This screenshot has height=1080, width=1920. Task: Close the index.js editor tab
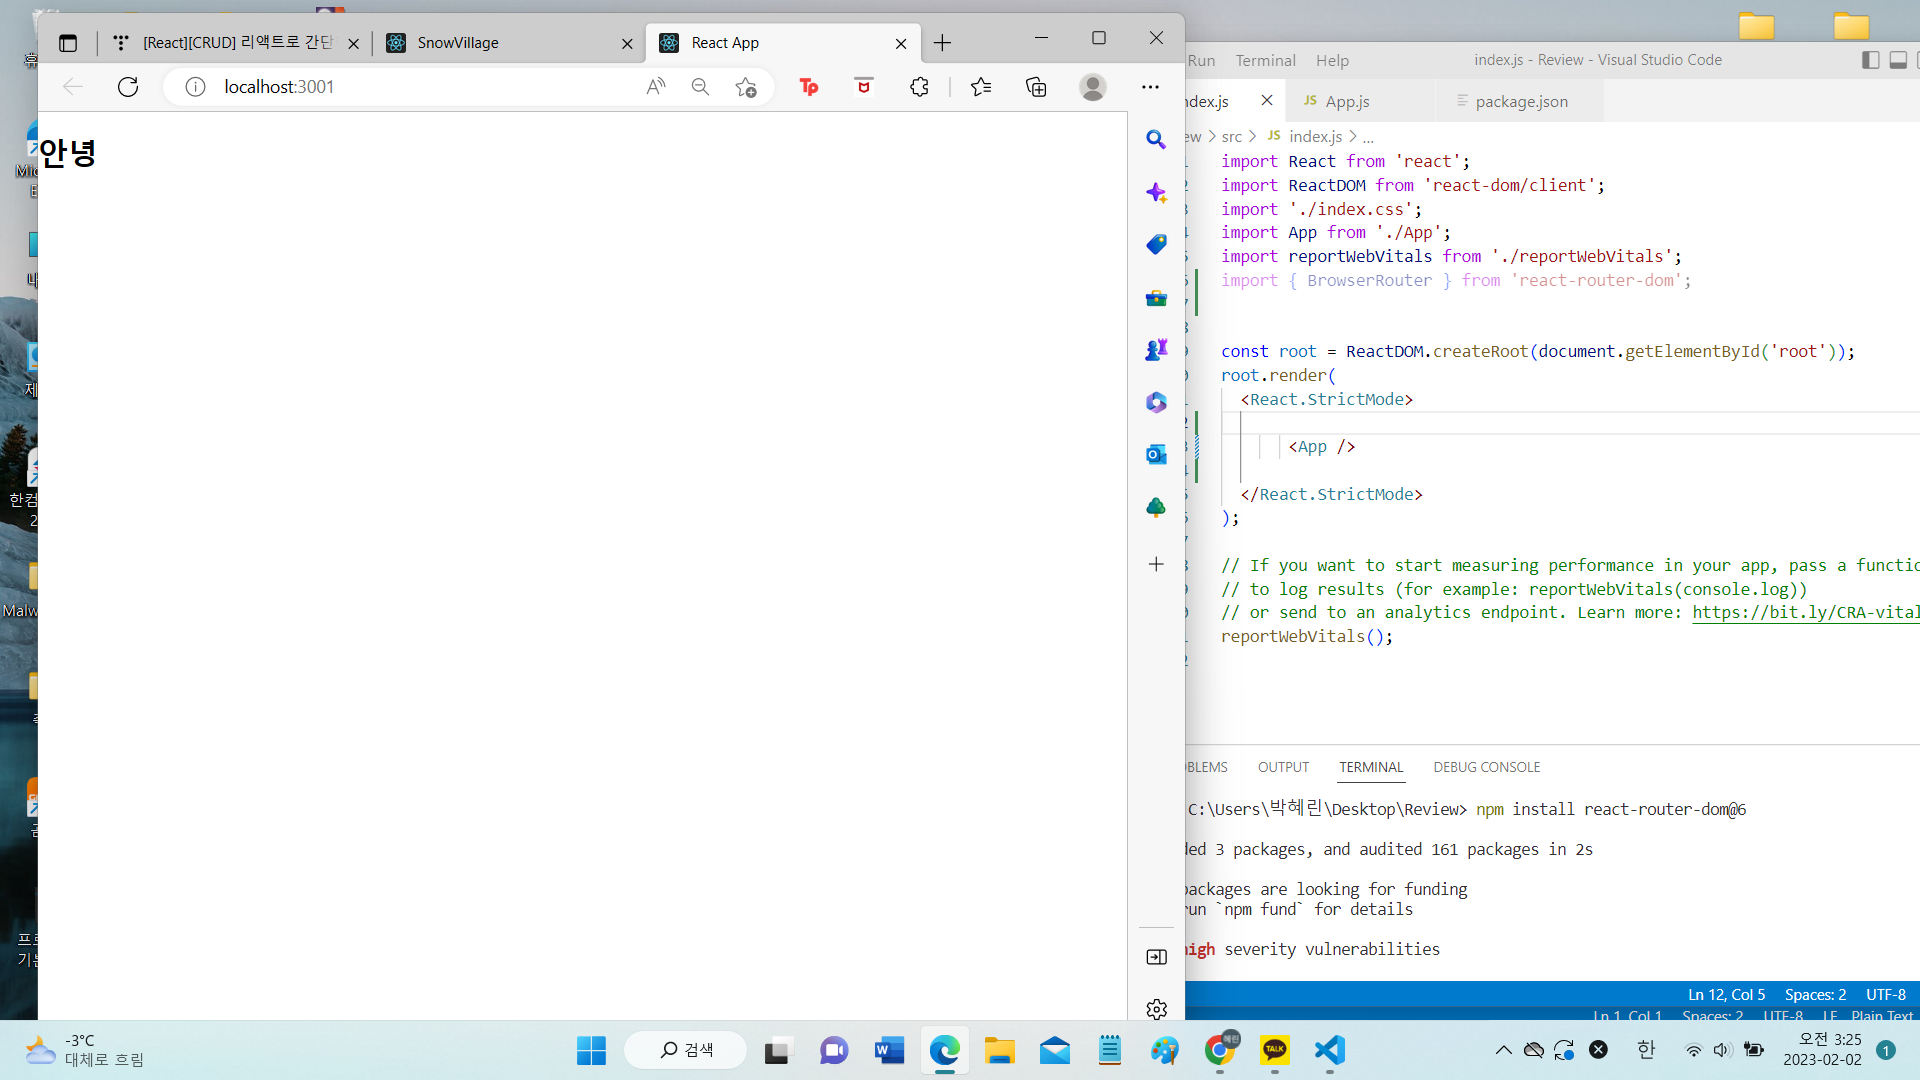pos(1267,101)
